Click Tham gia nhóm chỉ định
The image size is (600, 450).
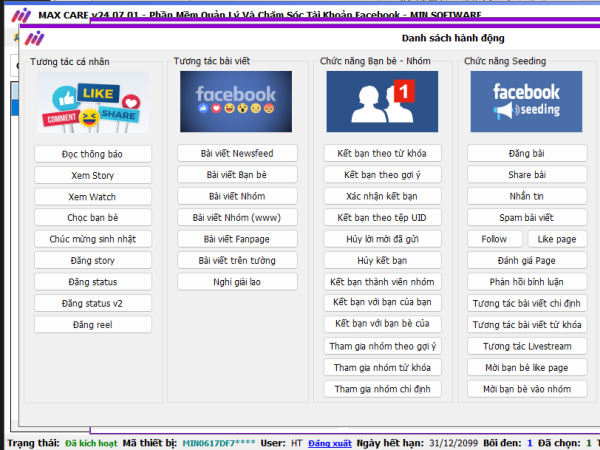pos(382,389)
